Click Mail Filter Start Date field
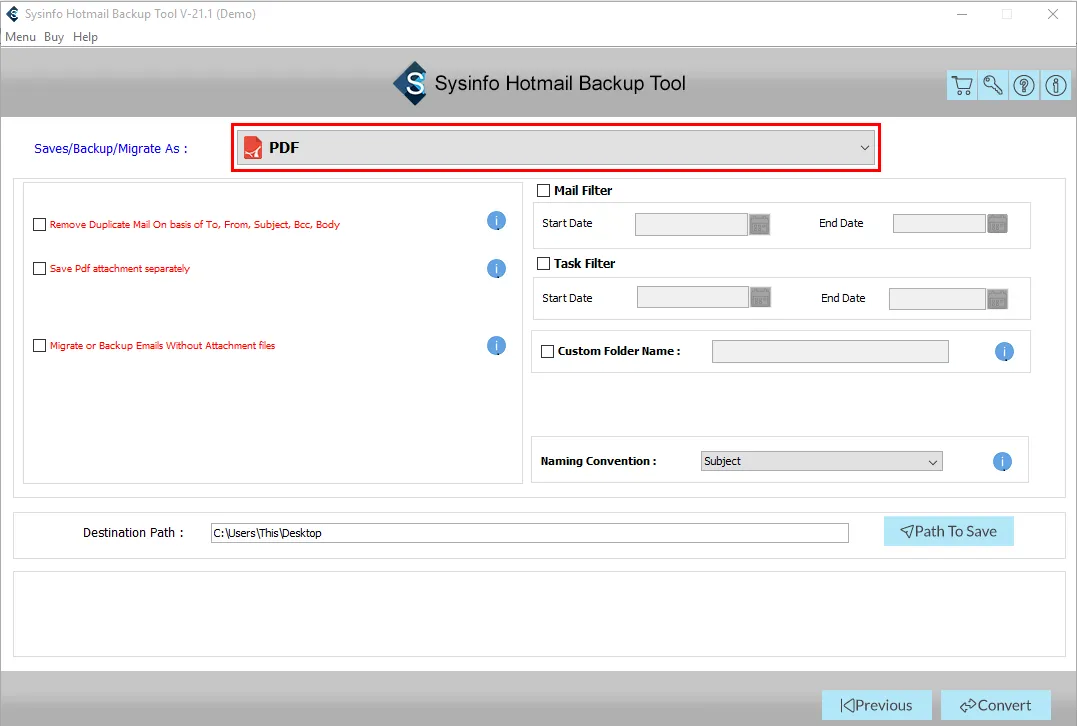This screenshot has width=1077, height=726. (691, 224)
